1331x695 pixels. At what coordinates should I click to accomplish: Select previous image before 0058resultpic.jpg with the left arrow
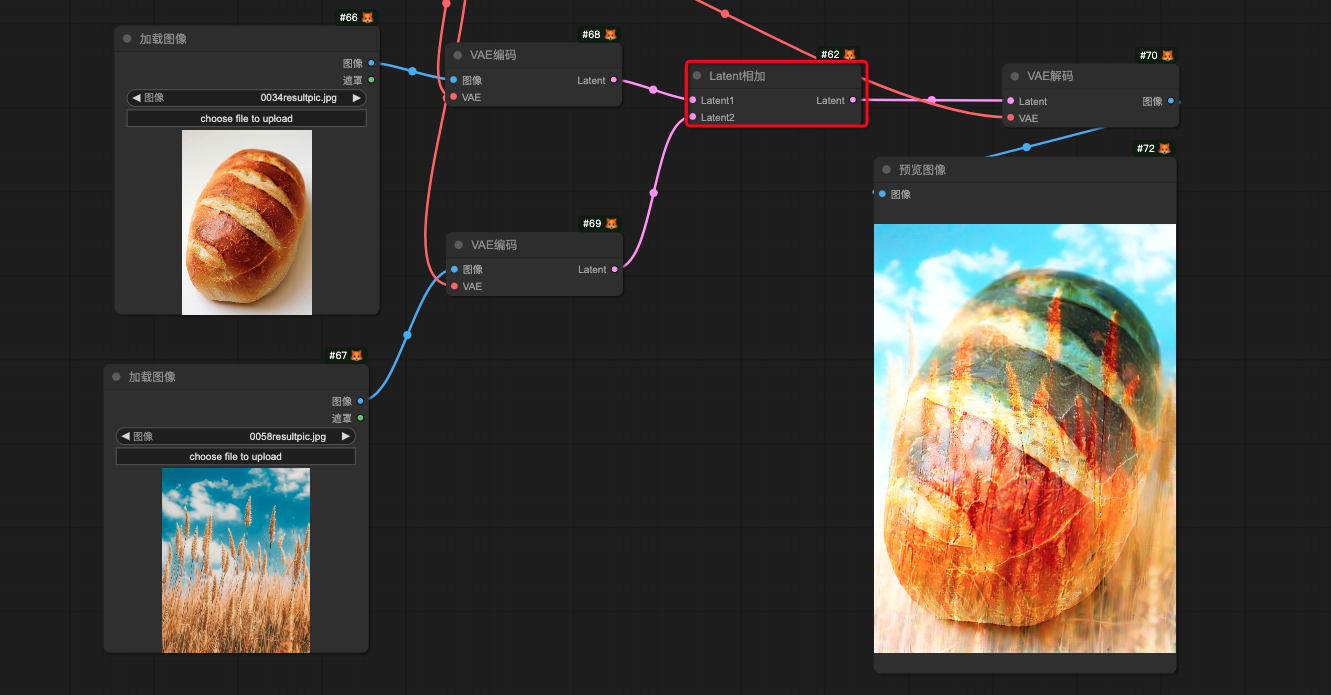pos(126,436)
